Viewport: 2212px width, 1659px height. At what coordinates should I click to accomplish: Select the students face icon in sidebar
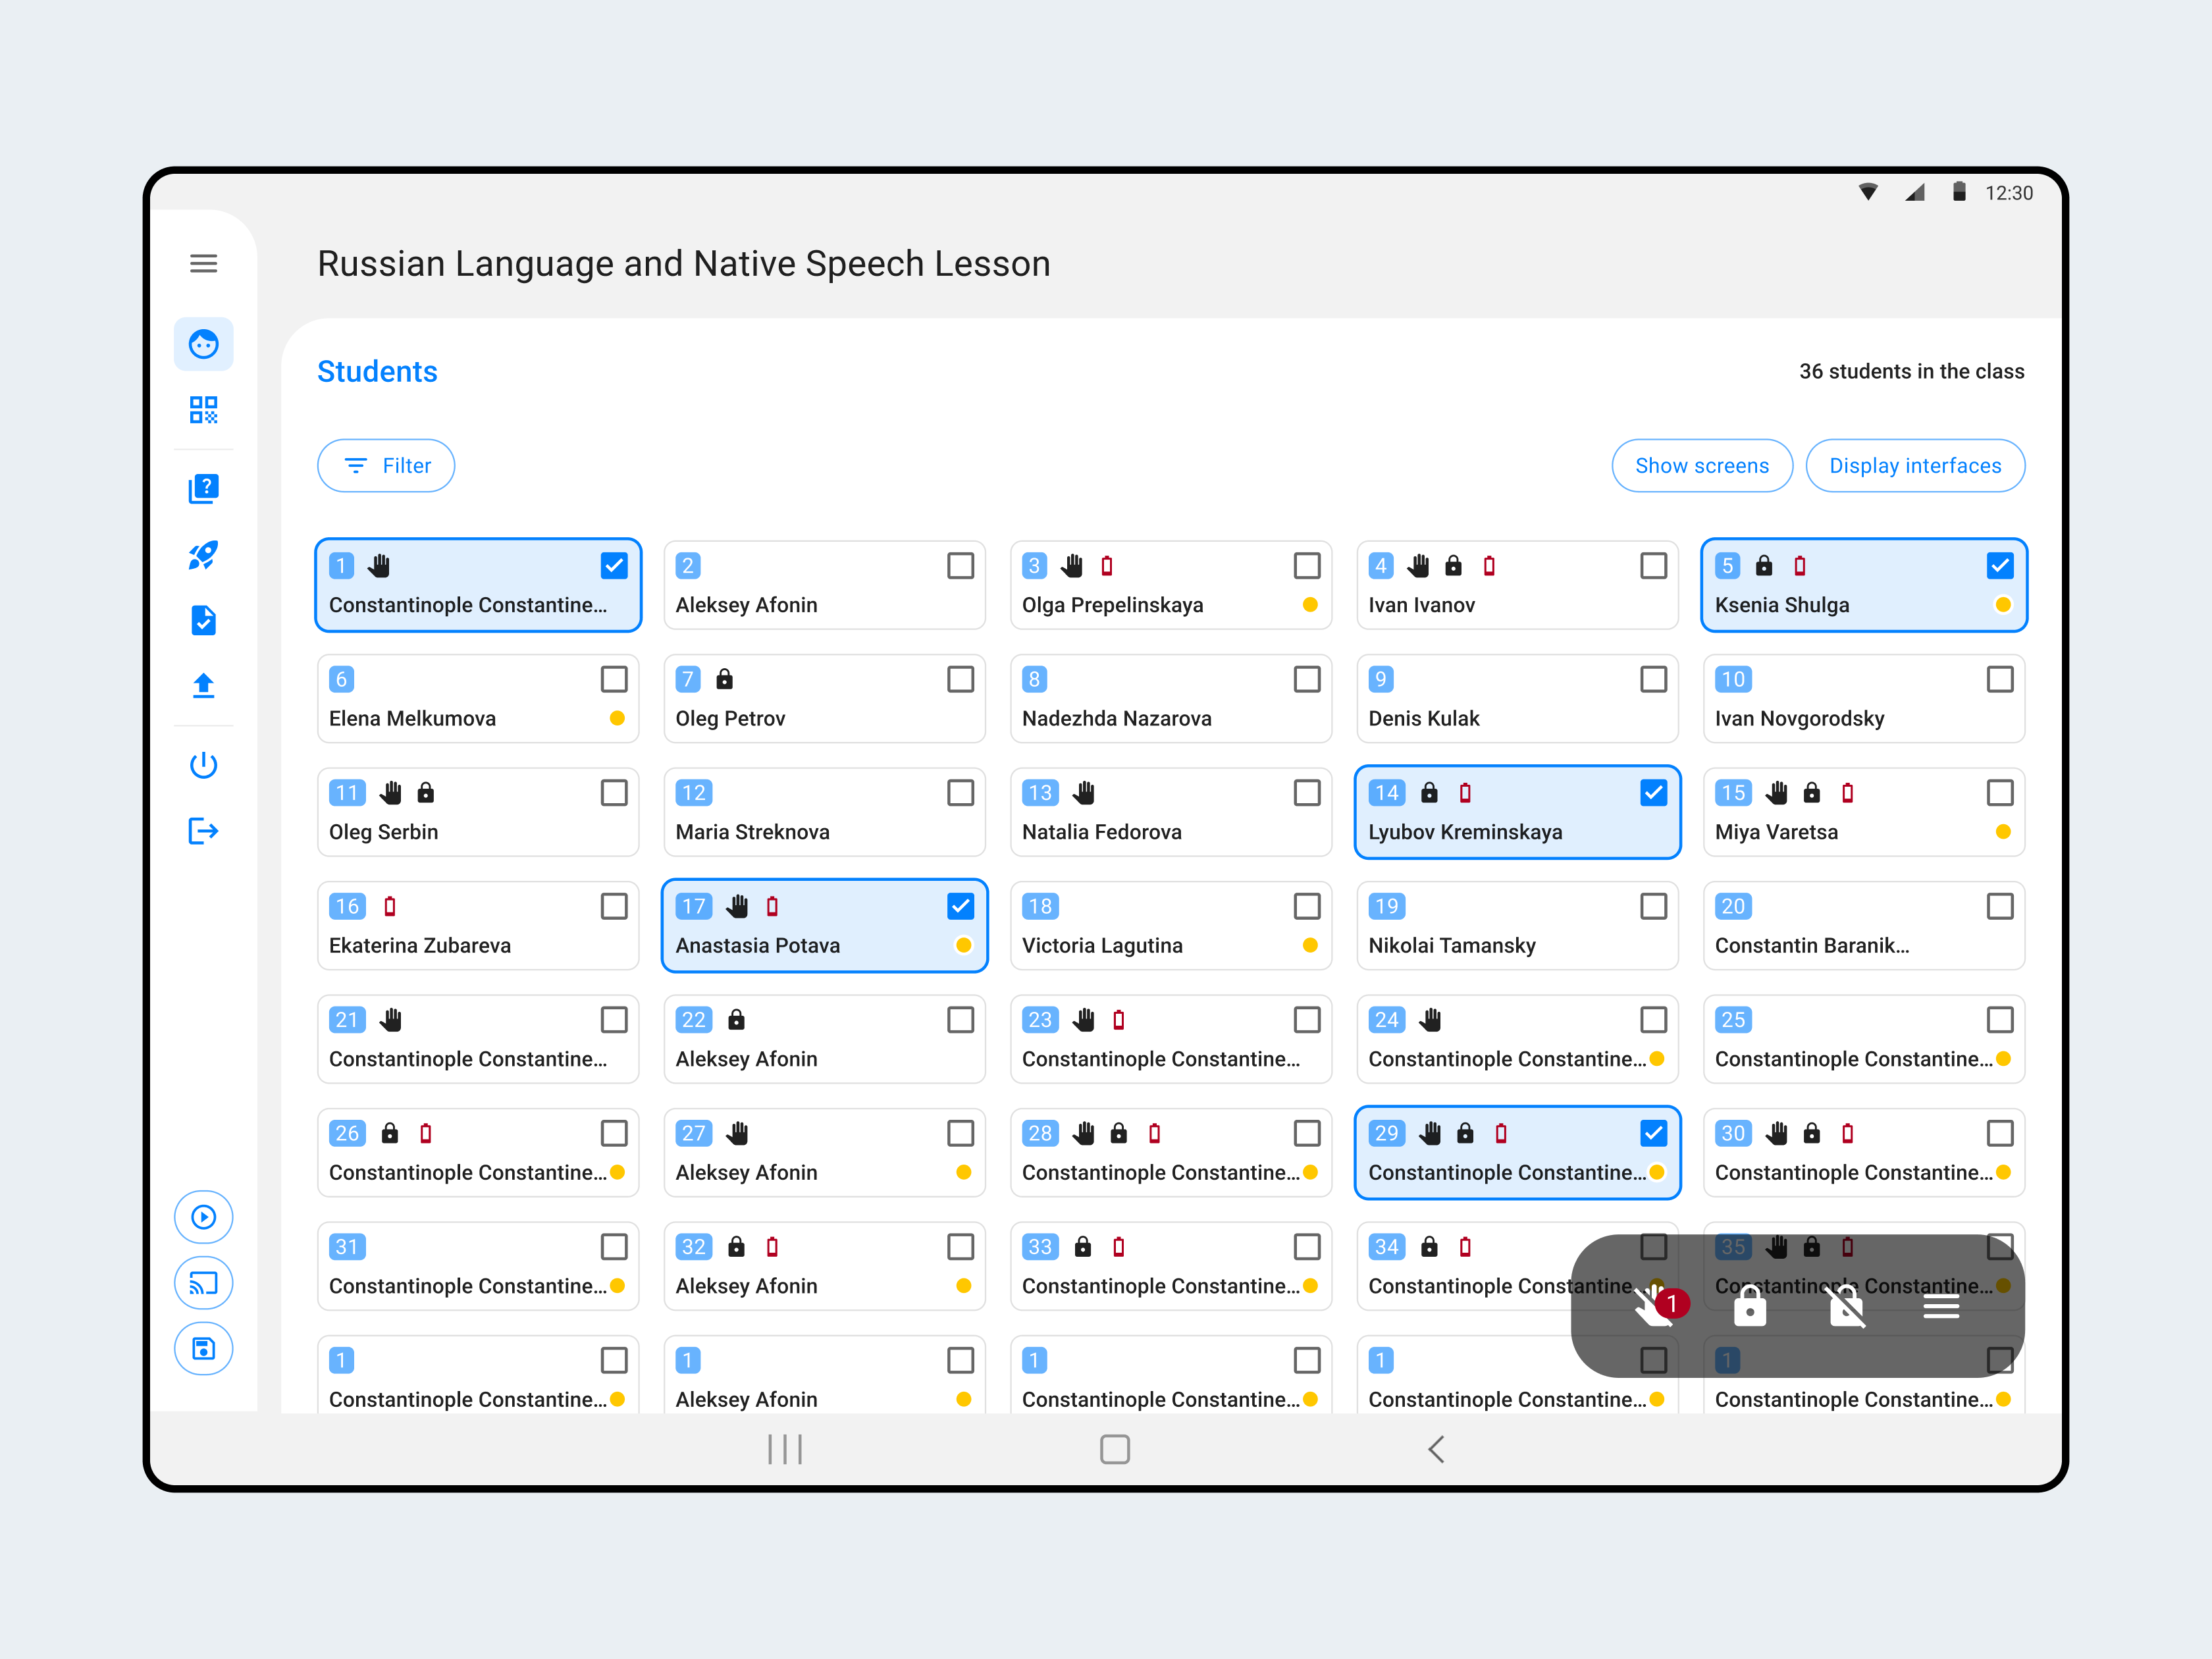click(203, 344)
